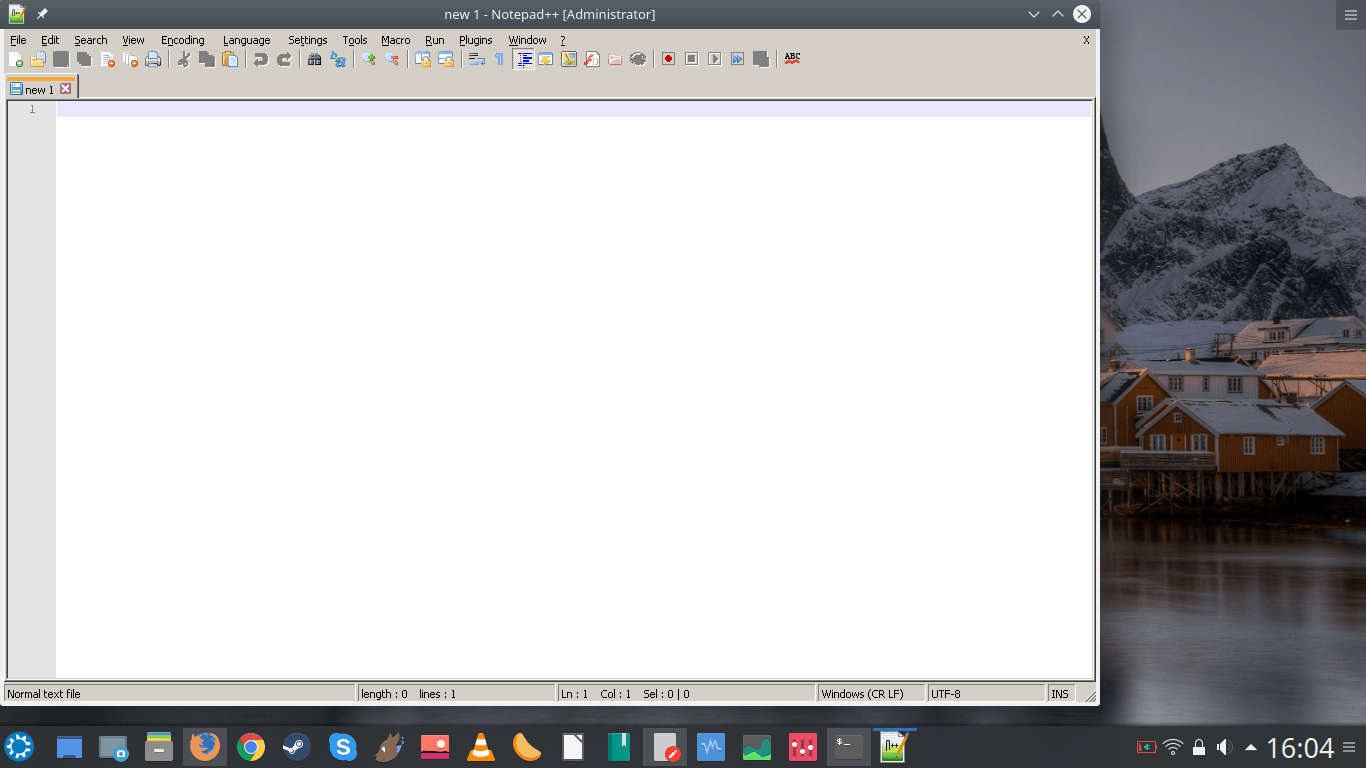Viewport: 1366px width, 768px height.
Task: Open the View menu
Action: coord(133,40)
